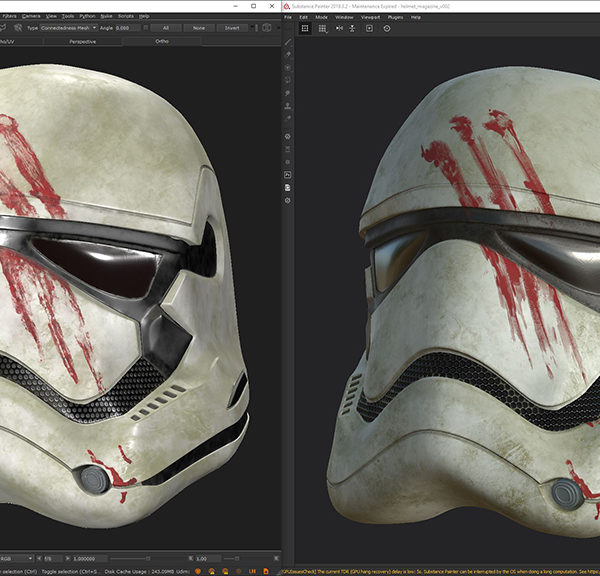
Task: Open Mode menu in Substance Painter
Action: coord(321,17)
